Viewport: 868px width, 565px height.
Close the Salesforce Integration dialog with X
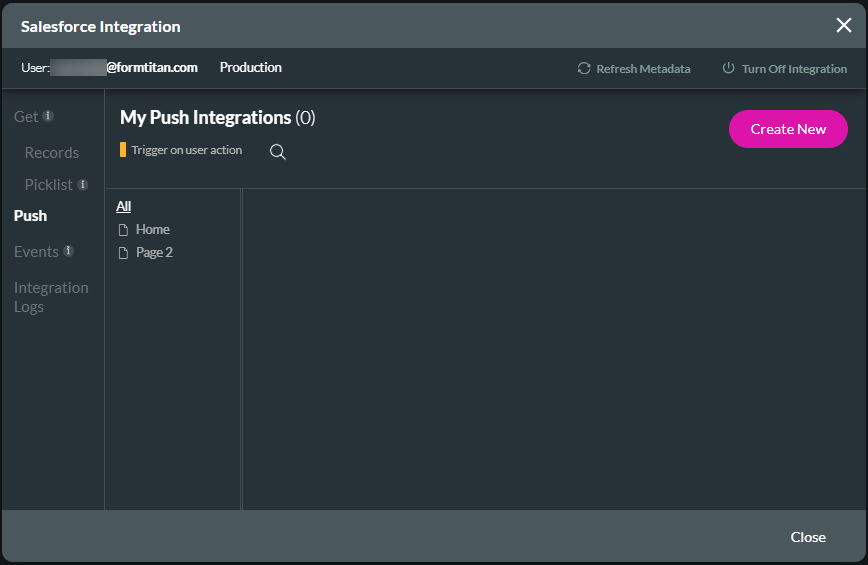844,25
